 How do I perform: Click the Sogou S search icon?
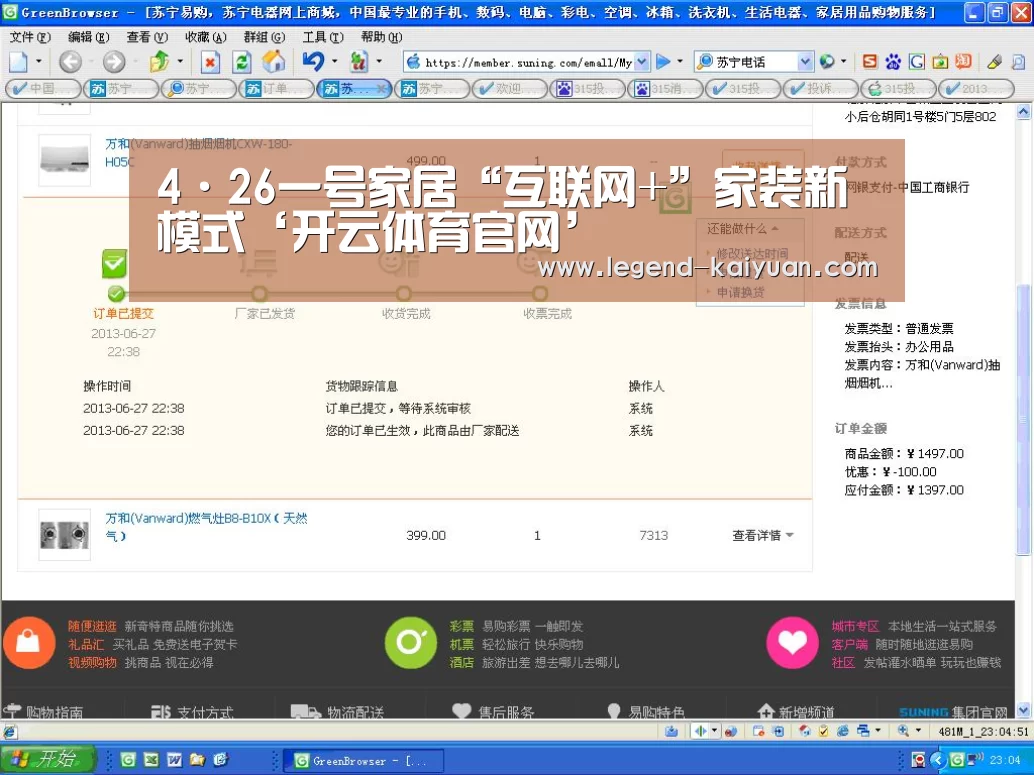(x=870, y=62)
